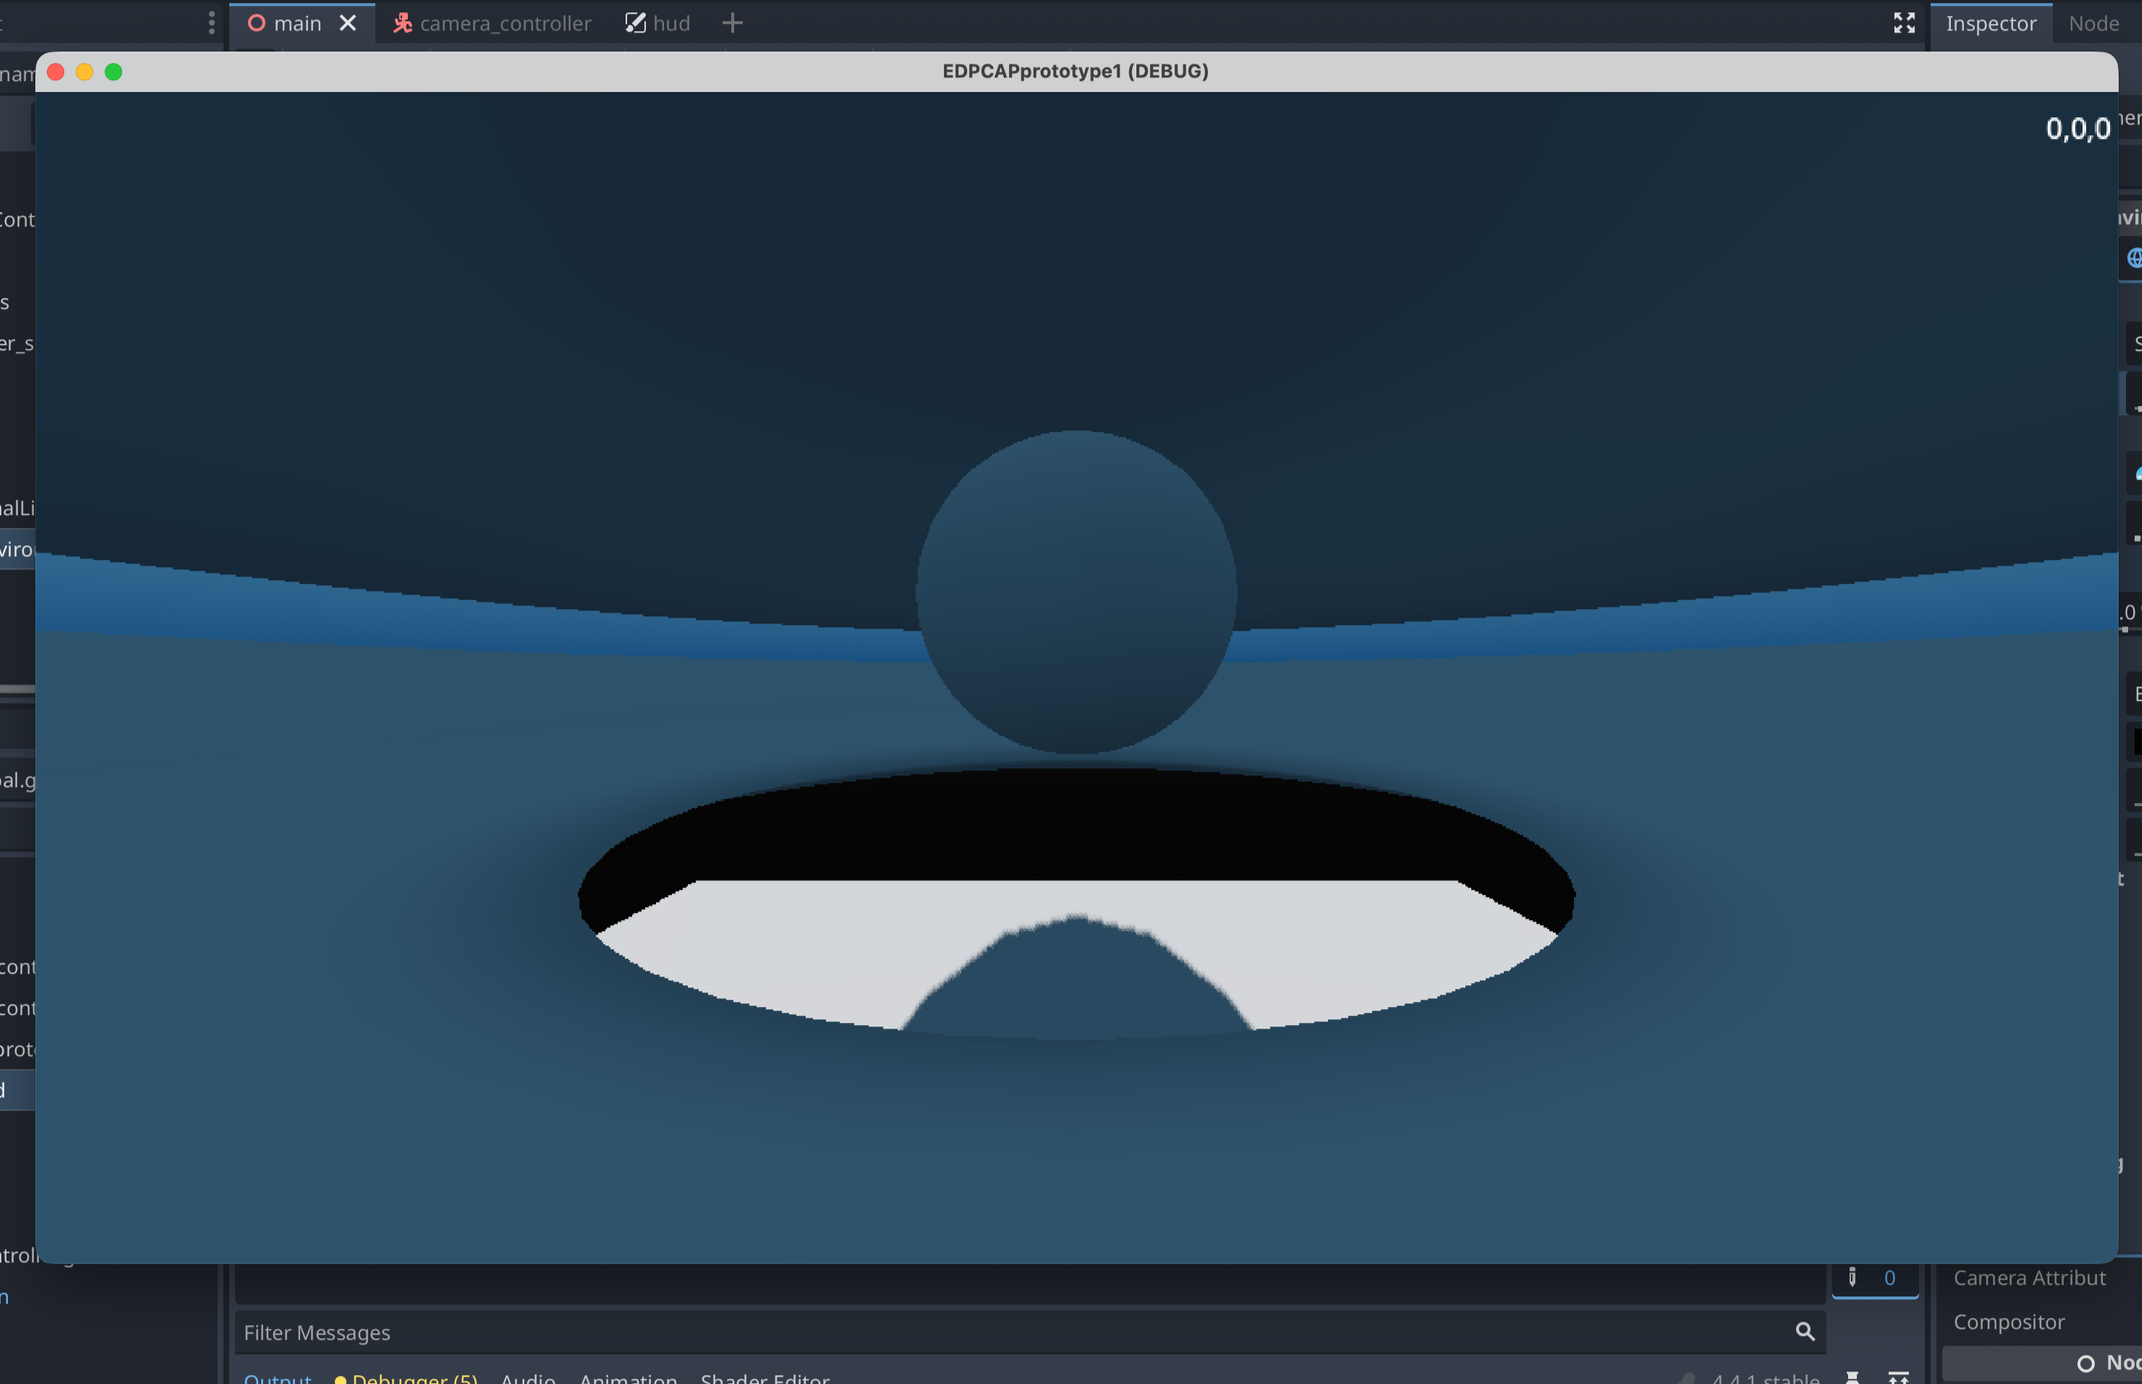Click the search icon in Filter Messages

pyautogui.click(x=1804, y=1331)
